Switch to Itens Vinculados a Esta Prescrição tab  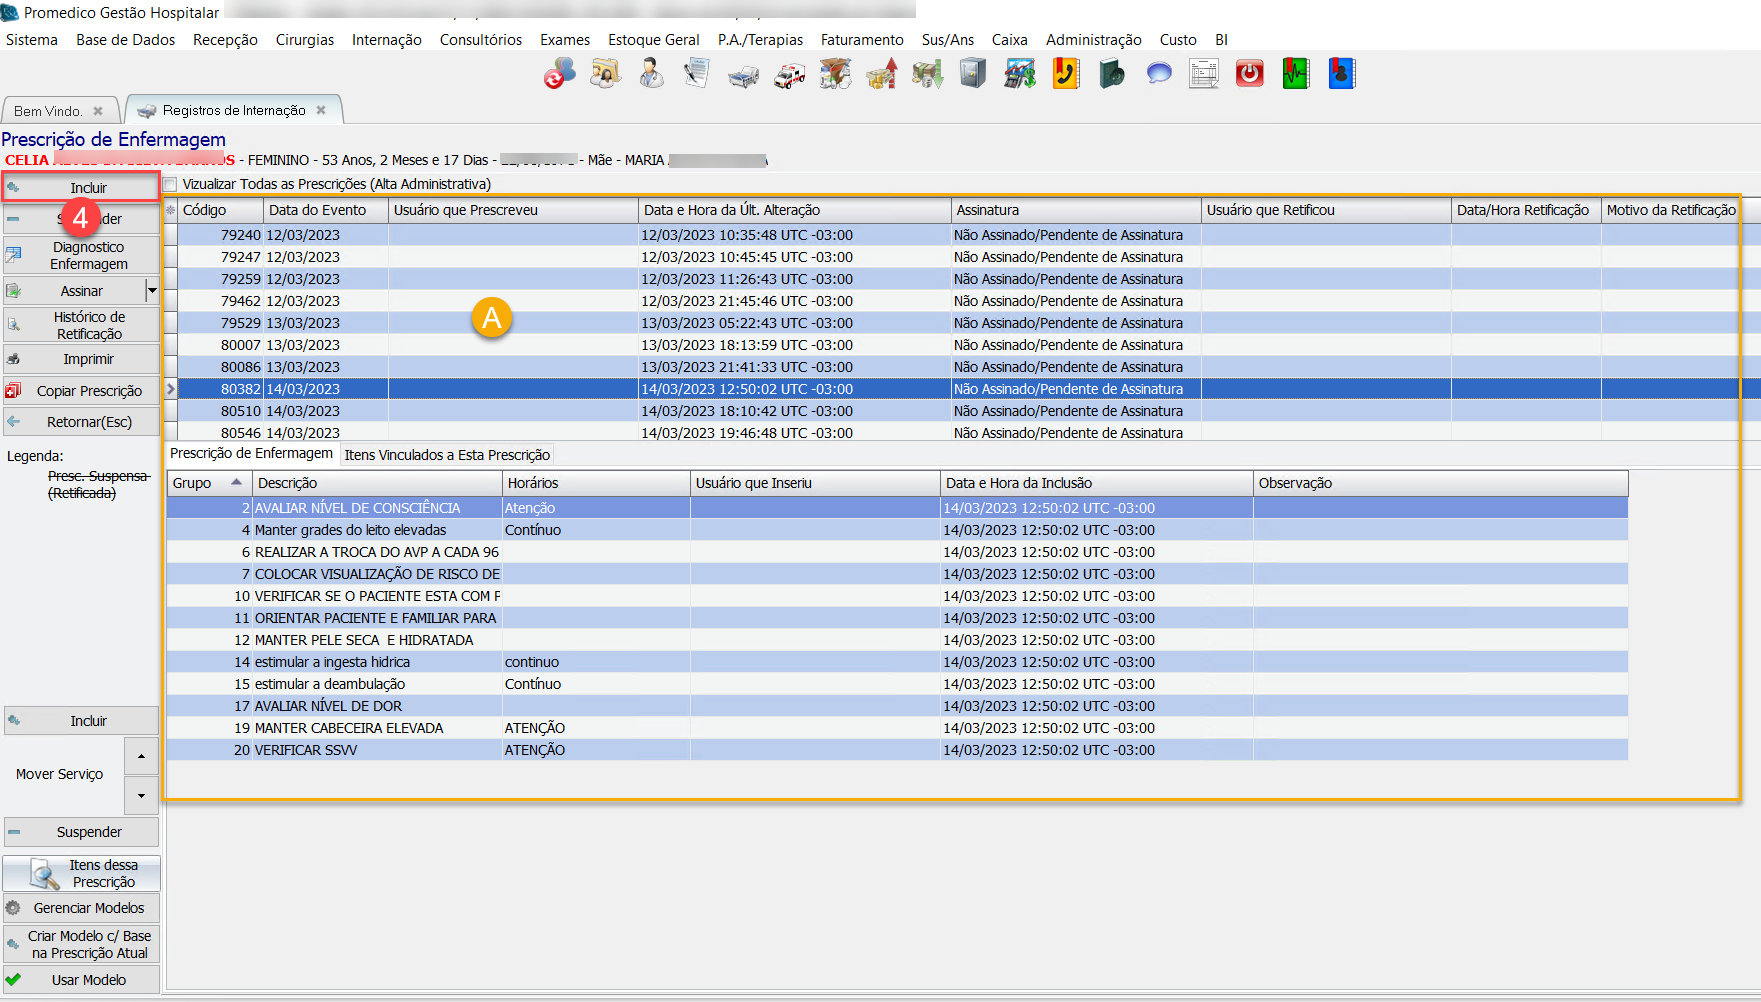coord(447,455)
